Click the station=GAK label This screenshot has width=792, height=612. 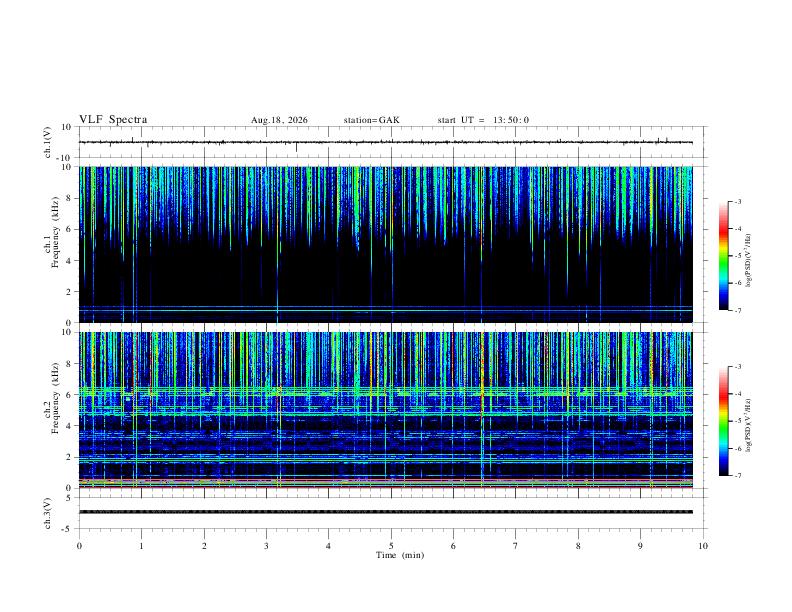point(371,120)
